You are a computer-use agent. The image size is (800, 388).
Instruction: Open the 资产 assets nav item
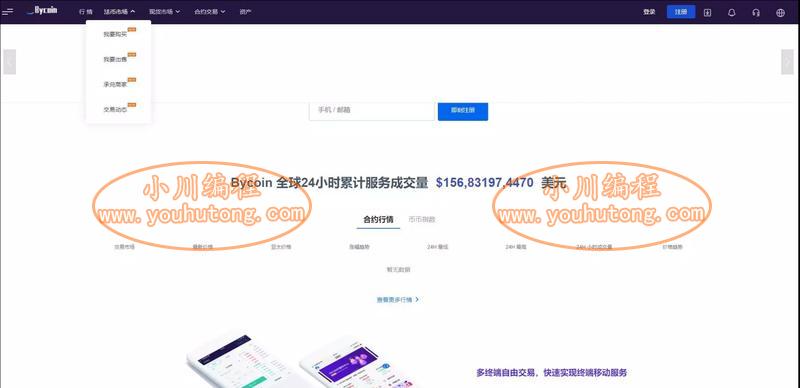tap(245, 12)
